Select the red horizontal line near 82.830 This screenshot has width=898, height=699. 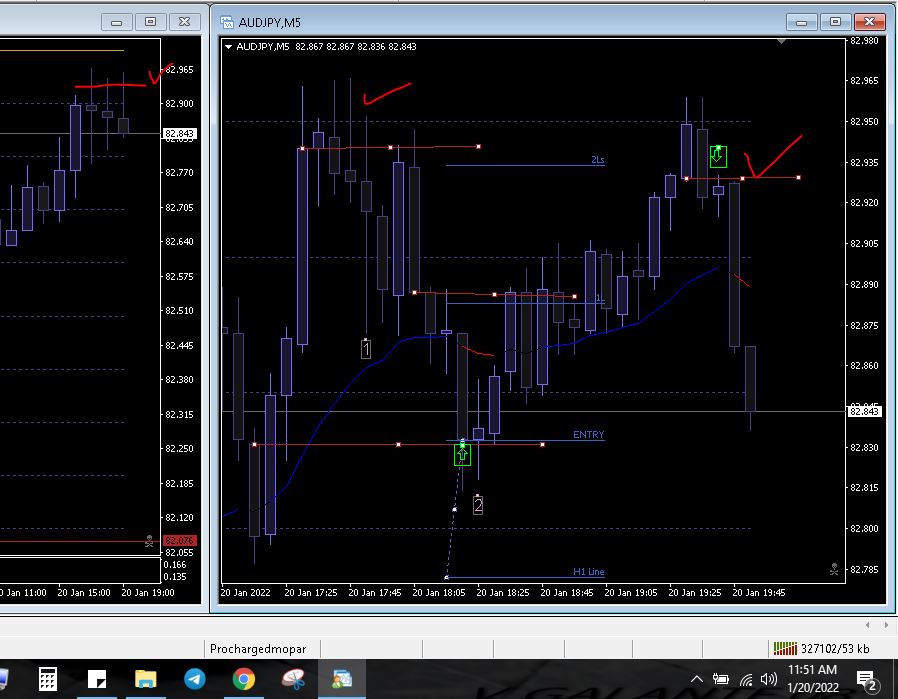pyautogui.click(x=399, y=444)
